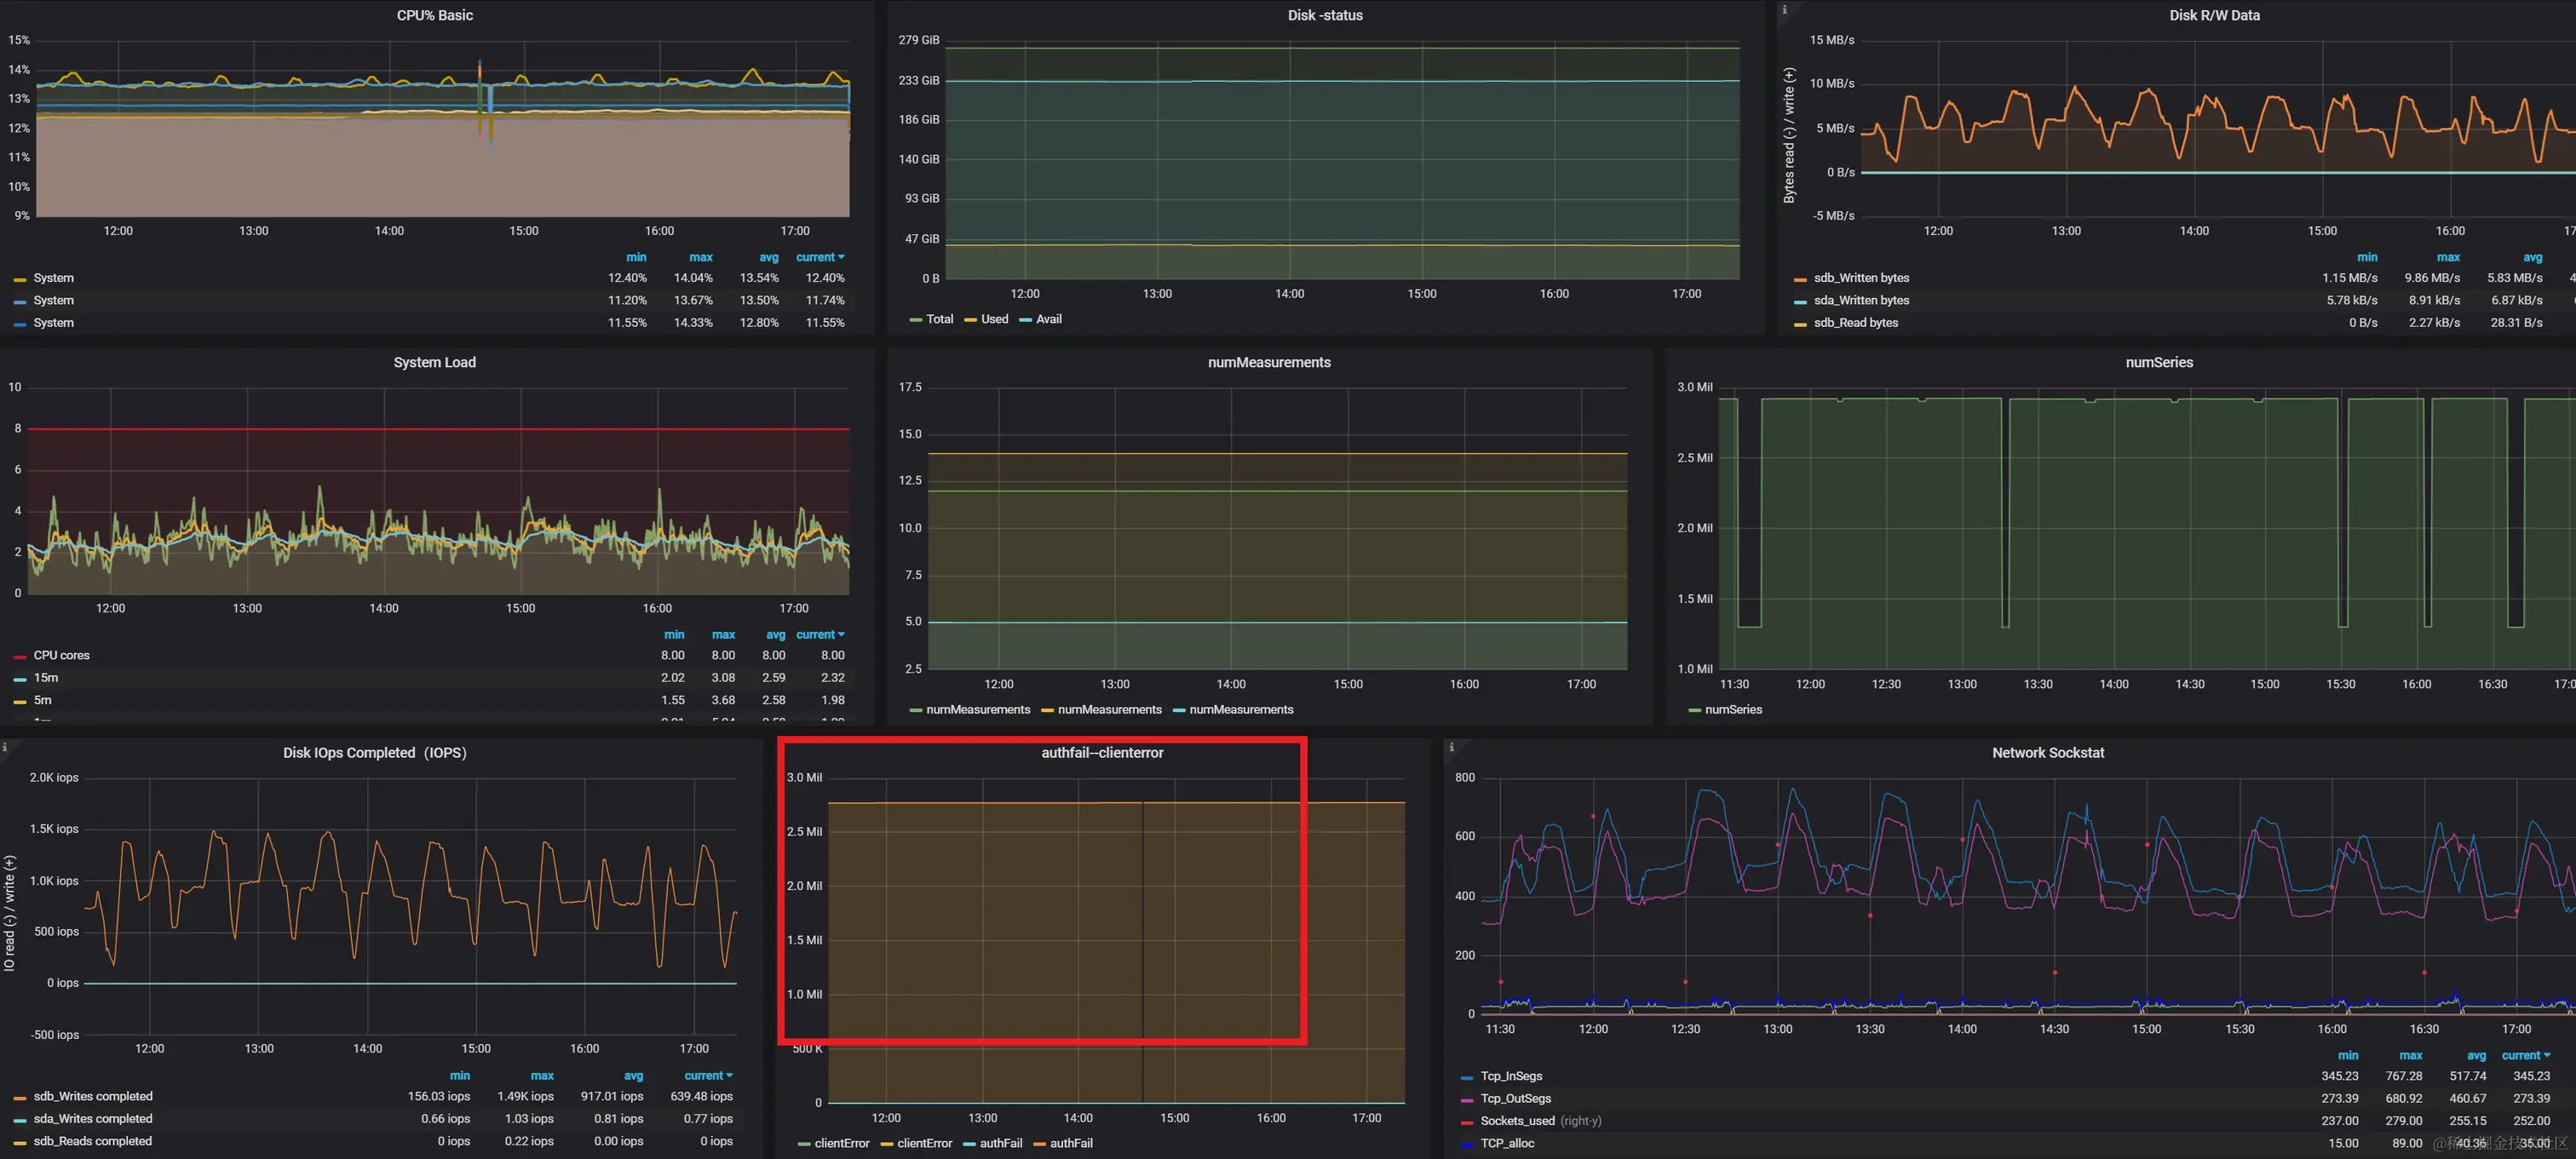Click the Tcp_InSegs legend color marker

[x=1467, y=1077]
